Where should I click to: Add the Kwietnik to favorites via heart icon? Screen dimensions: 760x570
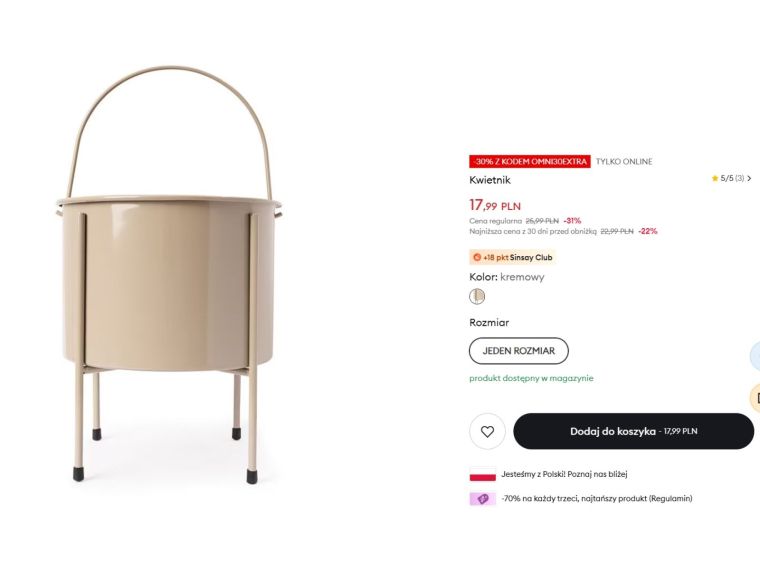click(487, 431)
